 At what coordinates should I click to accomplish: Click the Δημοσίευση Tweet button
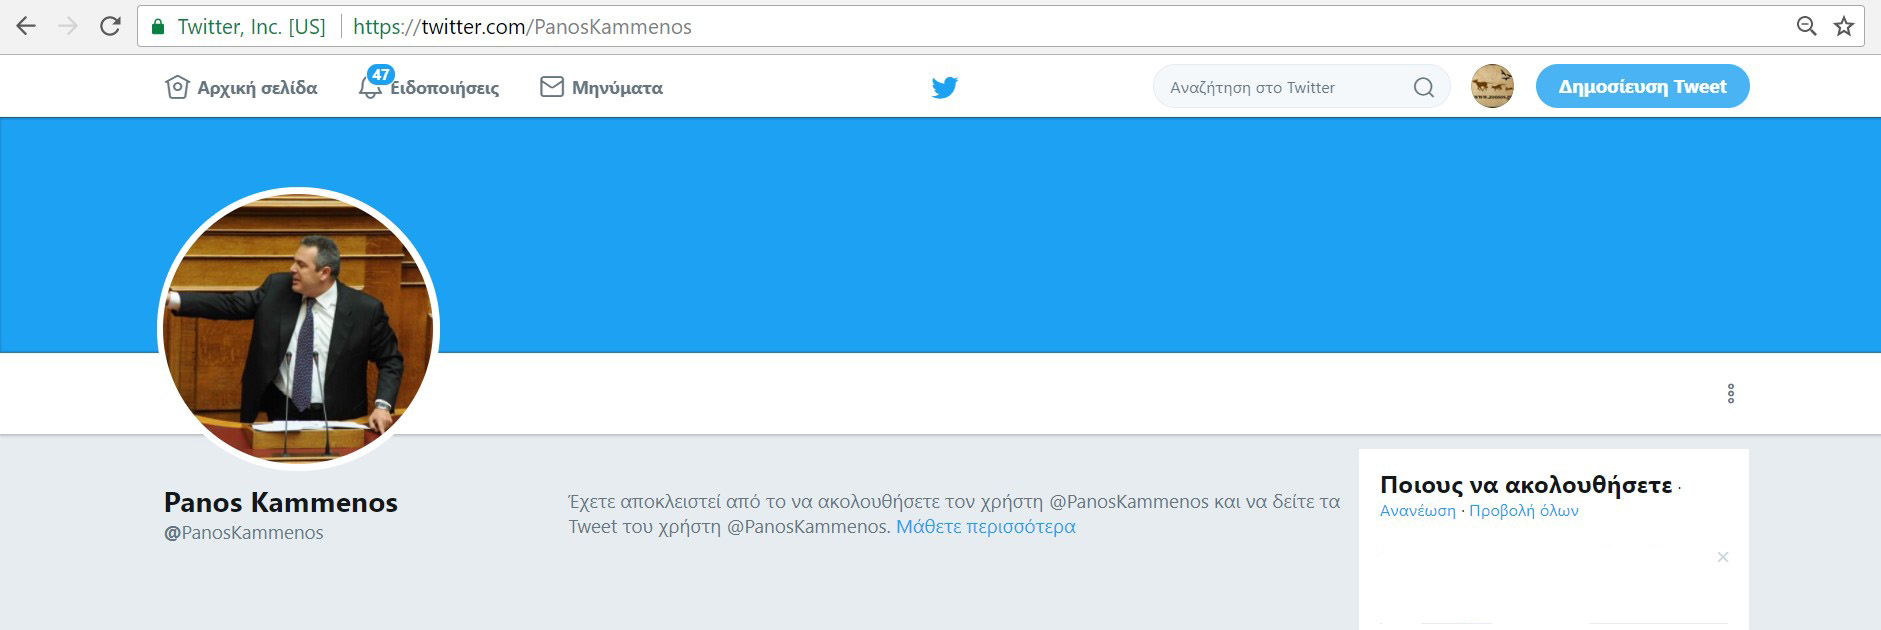(1642, 86)
